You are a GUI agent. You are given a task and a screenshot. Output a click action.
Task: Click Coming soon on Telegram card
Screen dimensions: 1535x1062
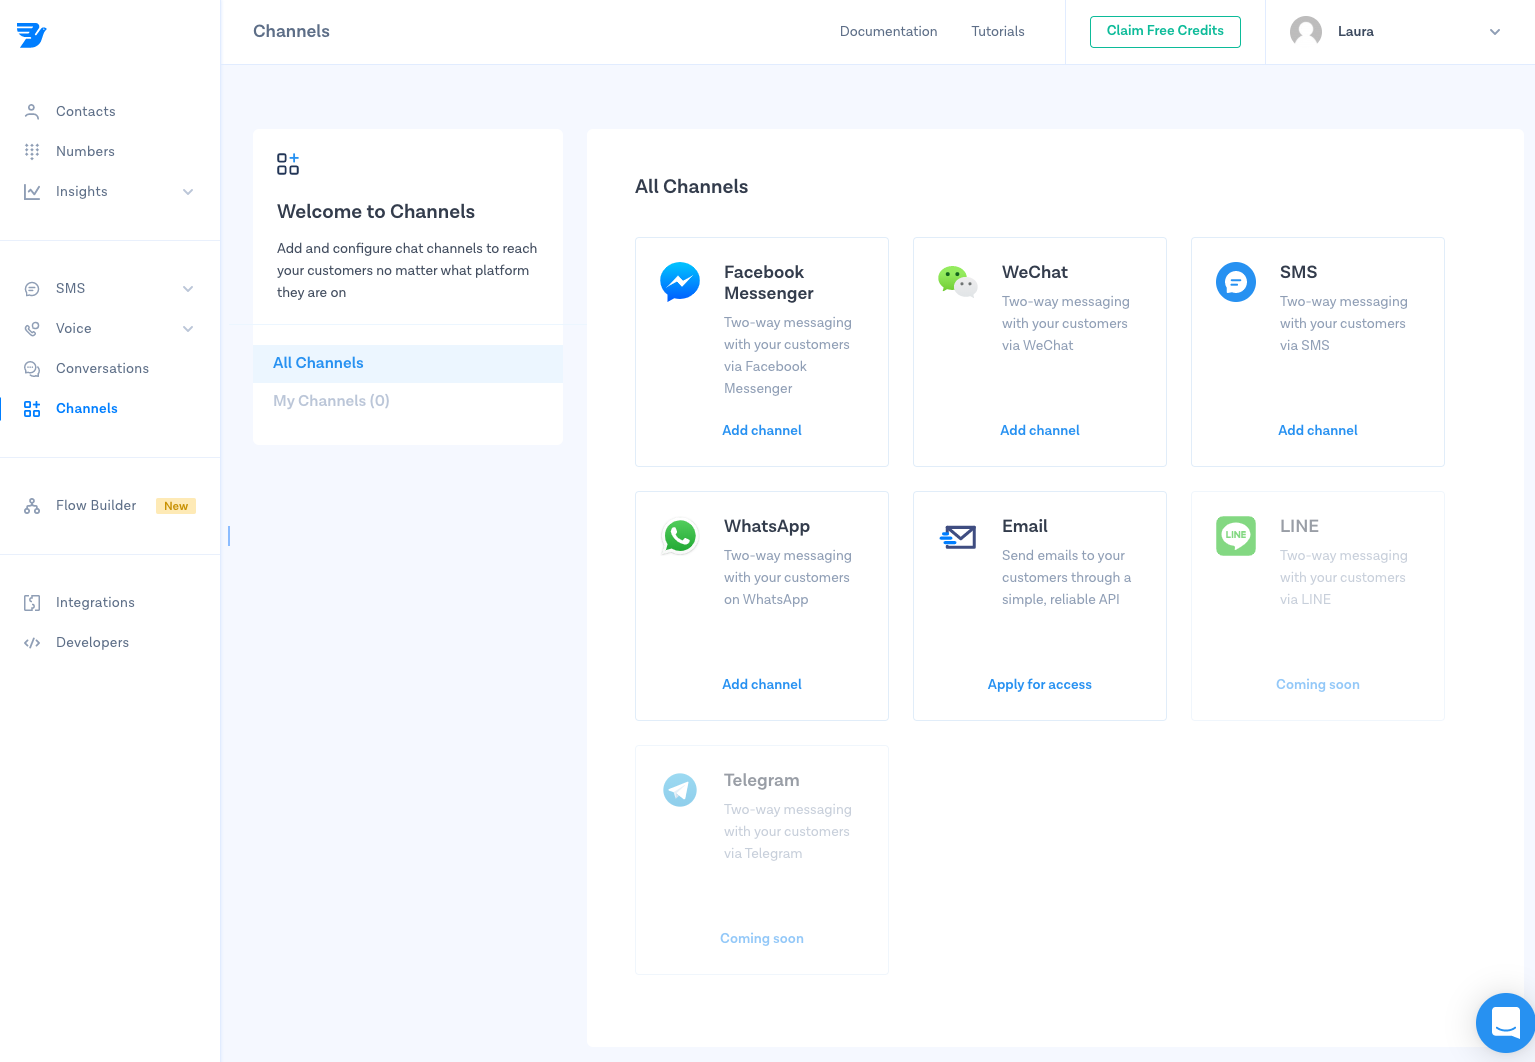(x=762, y=938)
